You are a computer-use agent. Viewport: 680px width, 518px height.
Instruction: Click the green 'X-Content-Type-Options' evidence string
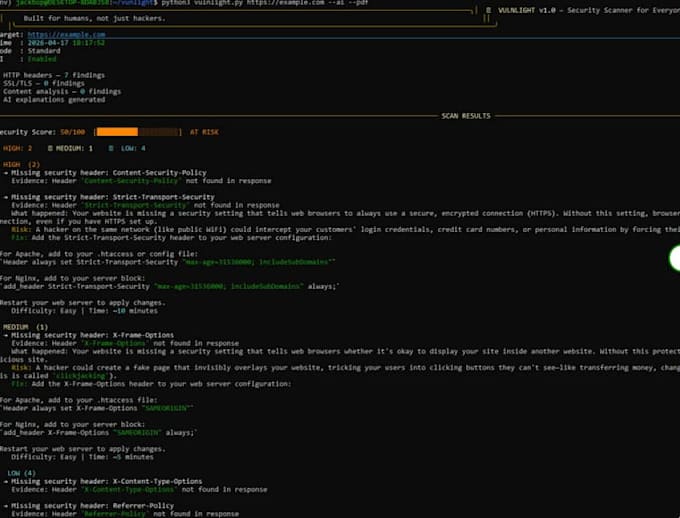coord(129,490)
